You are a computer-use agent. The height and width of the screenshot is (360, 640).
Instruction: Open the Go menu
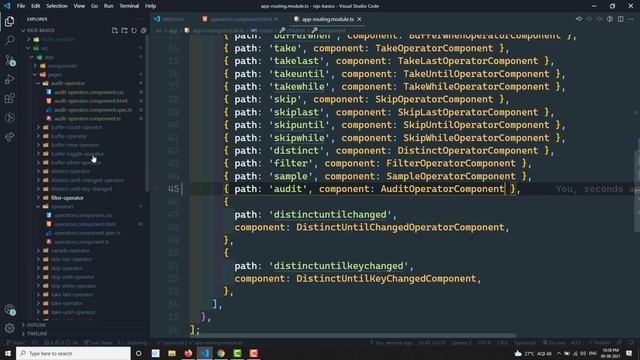click(x=94, y=6)
